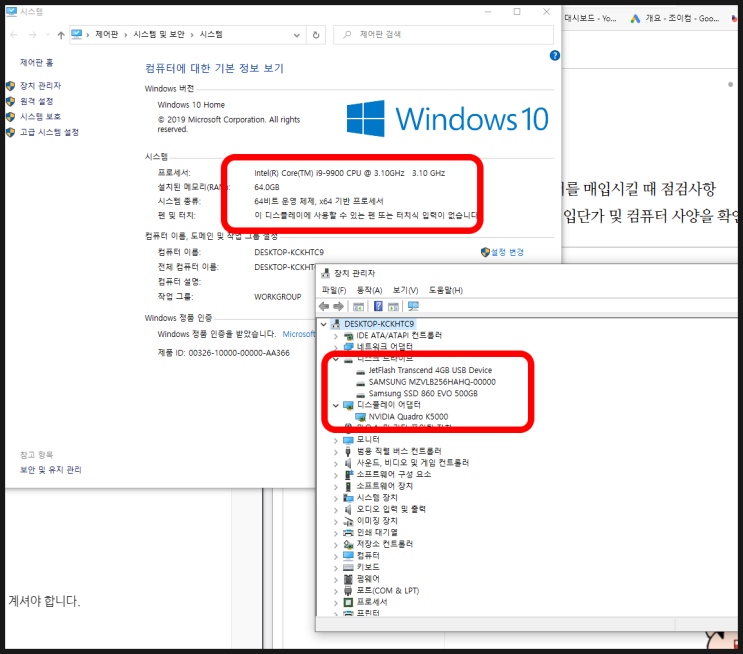The image size is (743, 654).
Task: Click the blue question mark help icon in Device Manager toolbar
Action: pyautogui.click(x=378, y=306)
